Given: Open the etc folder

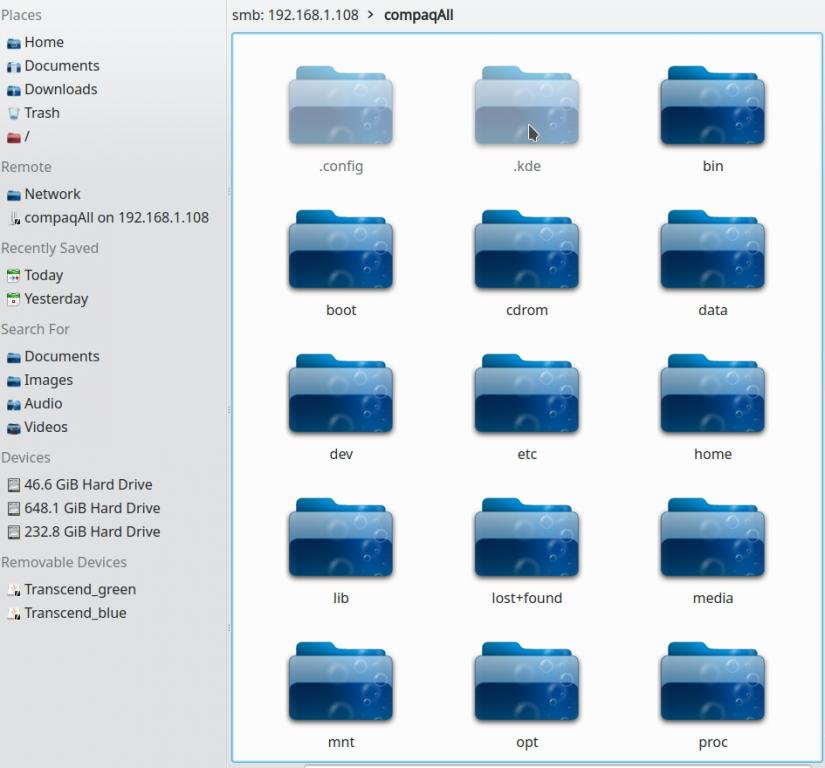Looking at the screenshot, I should point(526,396).
